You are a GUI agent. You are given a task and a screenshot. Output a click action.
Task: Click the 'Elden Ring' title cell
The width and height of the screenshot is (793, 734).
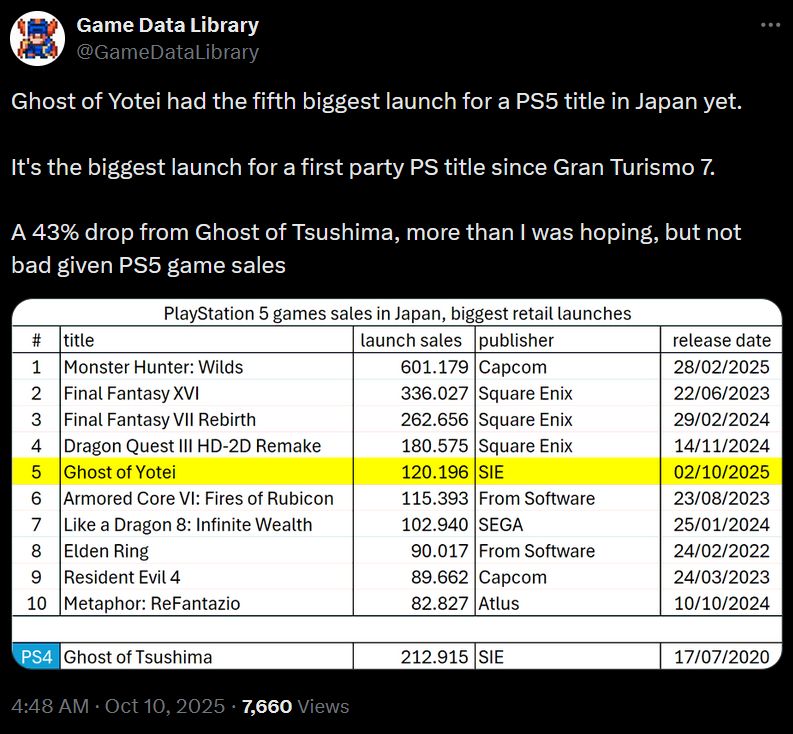click(206, 551)
